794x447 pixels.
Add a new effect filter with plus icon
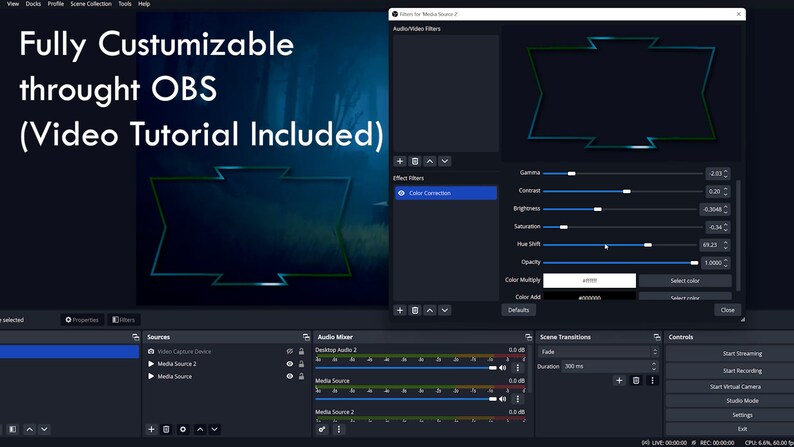(400, 310)
